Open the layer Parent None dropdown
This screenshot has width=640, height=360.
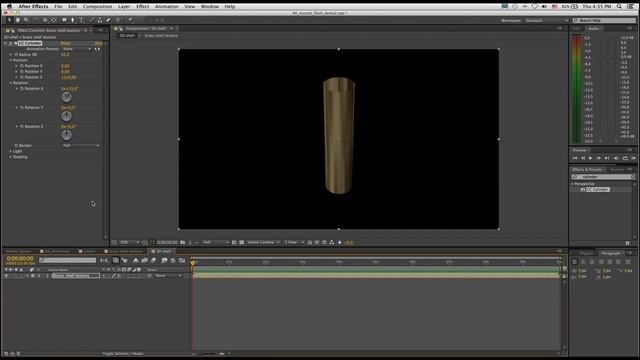(168, 276)
